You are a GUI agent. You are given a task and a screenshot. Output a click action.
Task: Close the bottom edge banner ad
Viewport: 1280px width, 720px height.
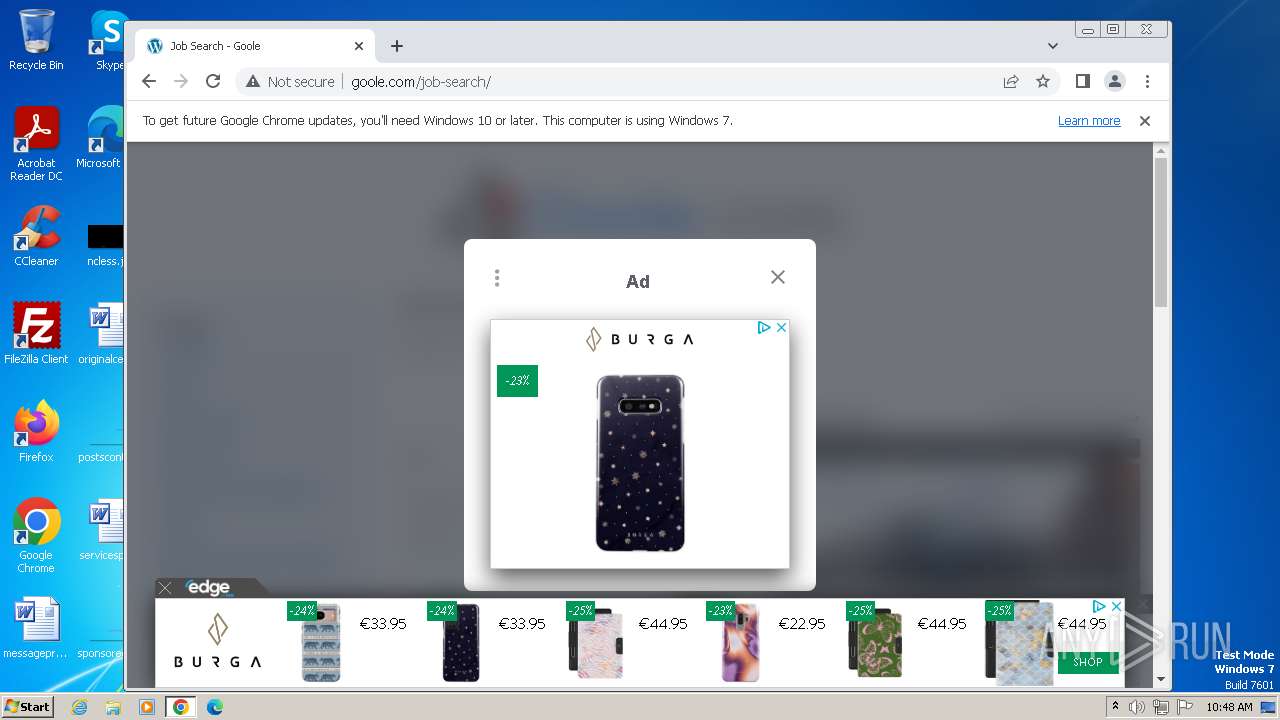click(x=165, y=588)
